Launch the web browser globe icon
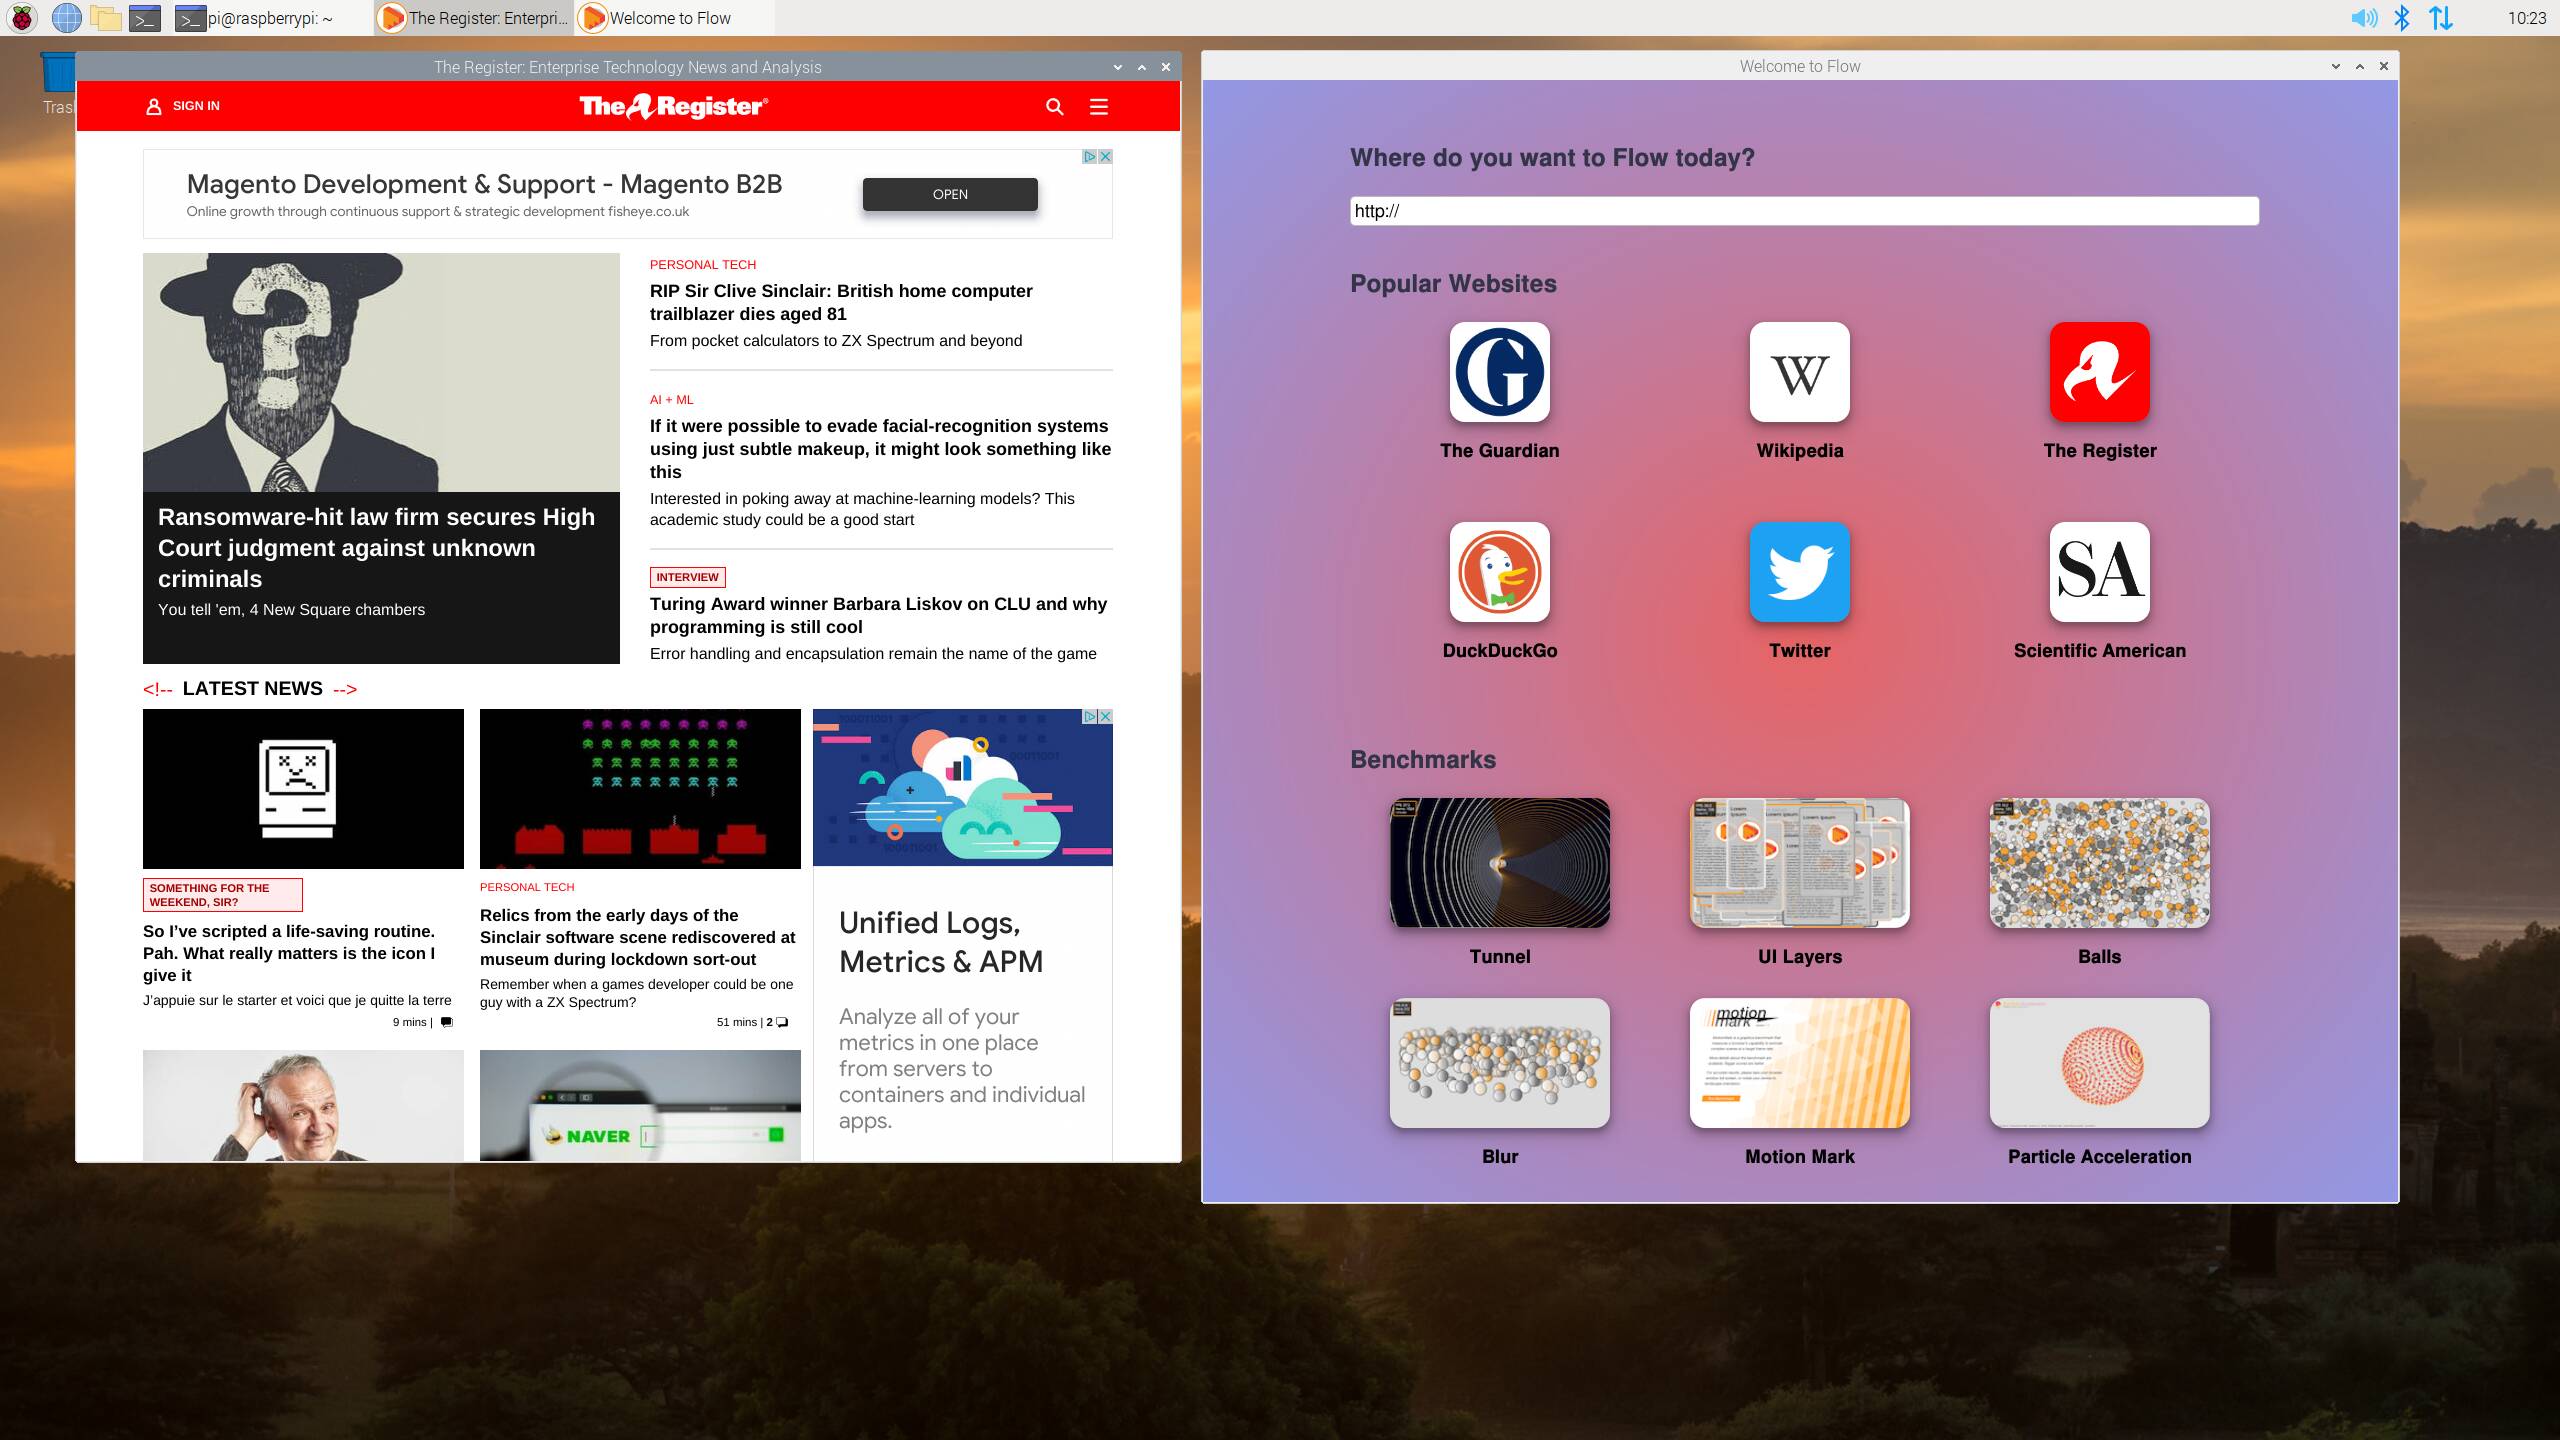The height and width of the screenshot is (1440, 2560). point(66,17)
